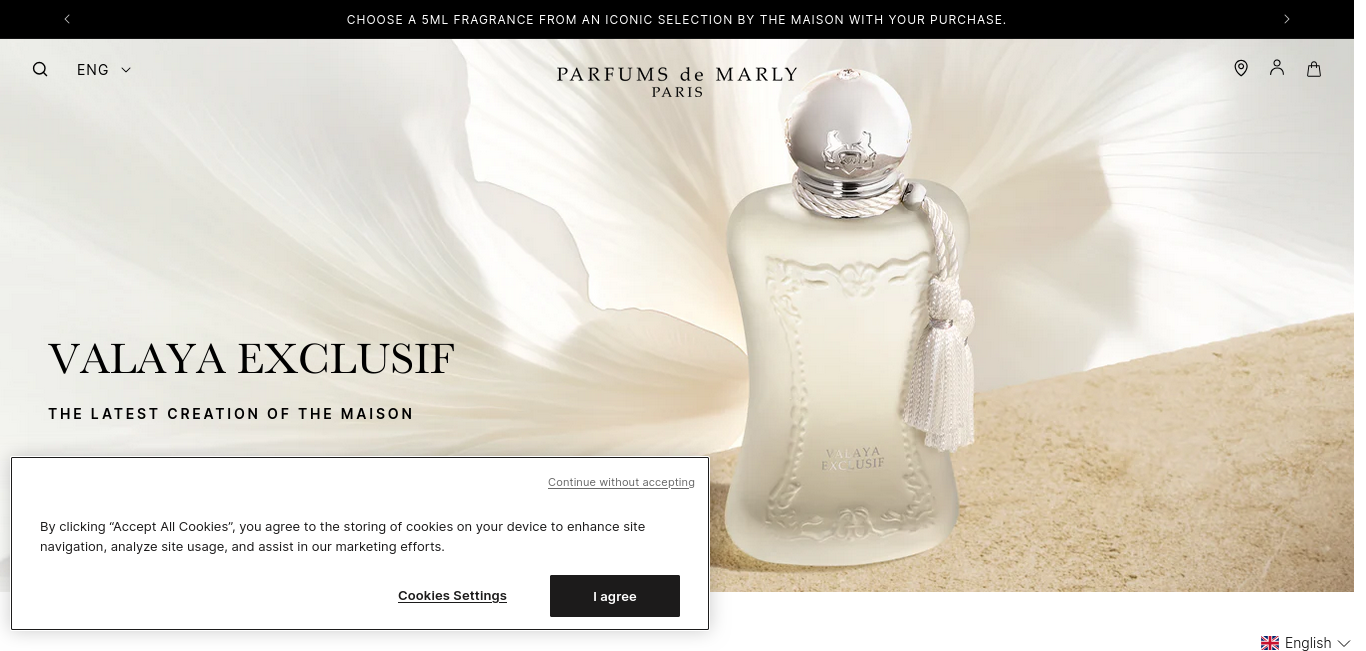1366x651 pixels.
Task: Open the shopping bag icon
Action: click(x=1314, y=68)
